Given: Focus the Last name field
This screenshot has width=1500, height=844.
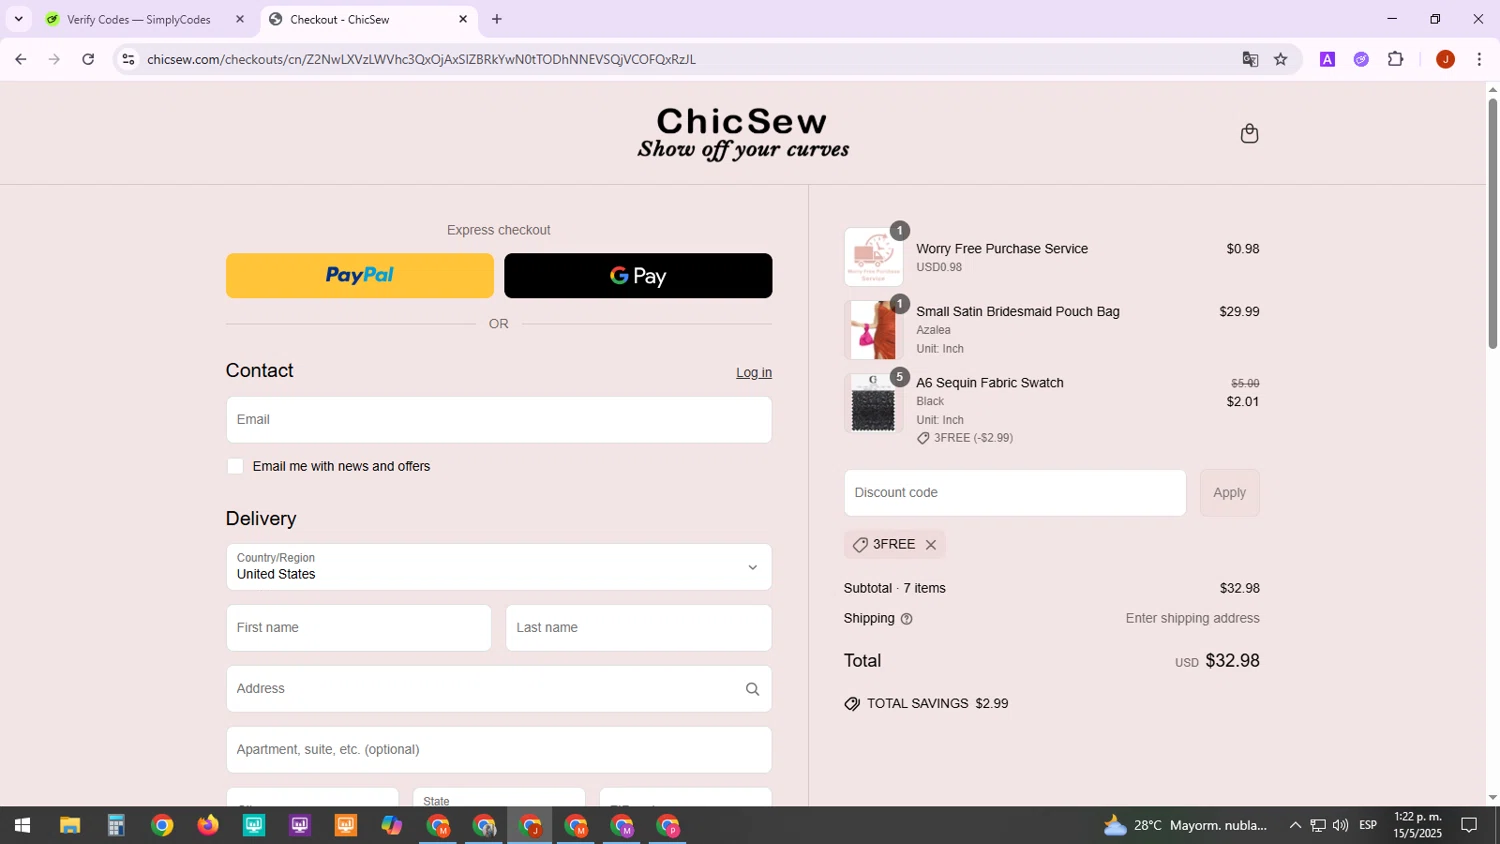Looking at the screenshot, I should click(x=639, y=628).
